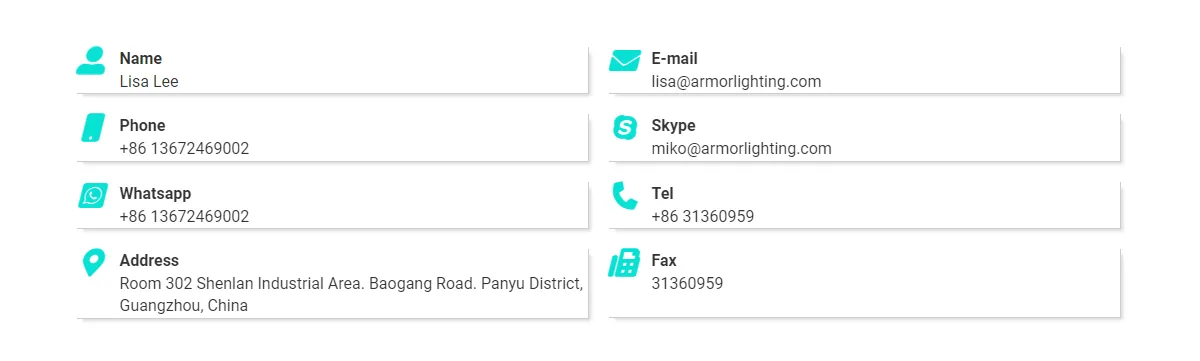The width and height of the screenshot is (1200, 361).
Task: Click the envelope icon beside E-mail
Action: (625, 60)
